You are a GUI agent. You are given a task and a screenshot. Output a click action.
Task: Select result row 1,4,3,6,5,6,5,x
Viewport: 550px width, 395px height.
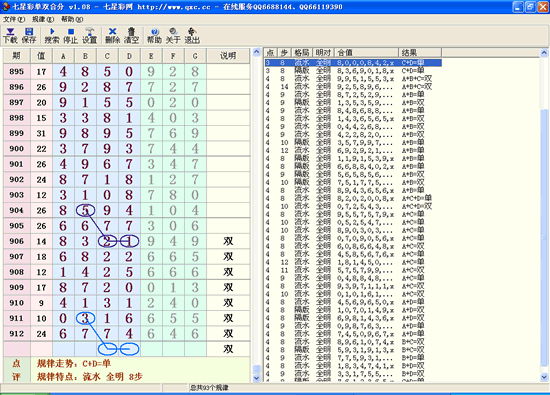point(353,119)
